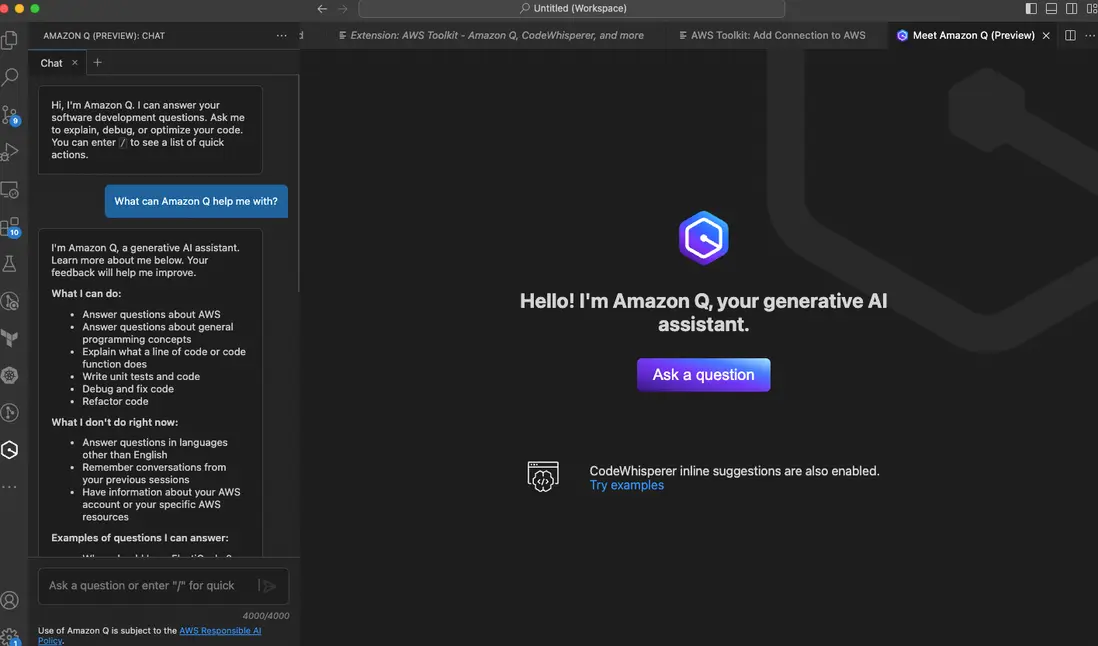
Task: Open the Terraform view in activity bar
Action: [10, 338]
